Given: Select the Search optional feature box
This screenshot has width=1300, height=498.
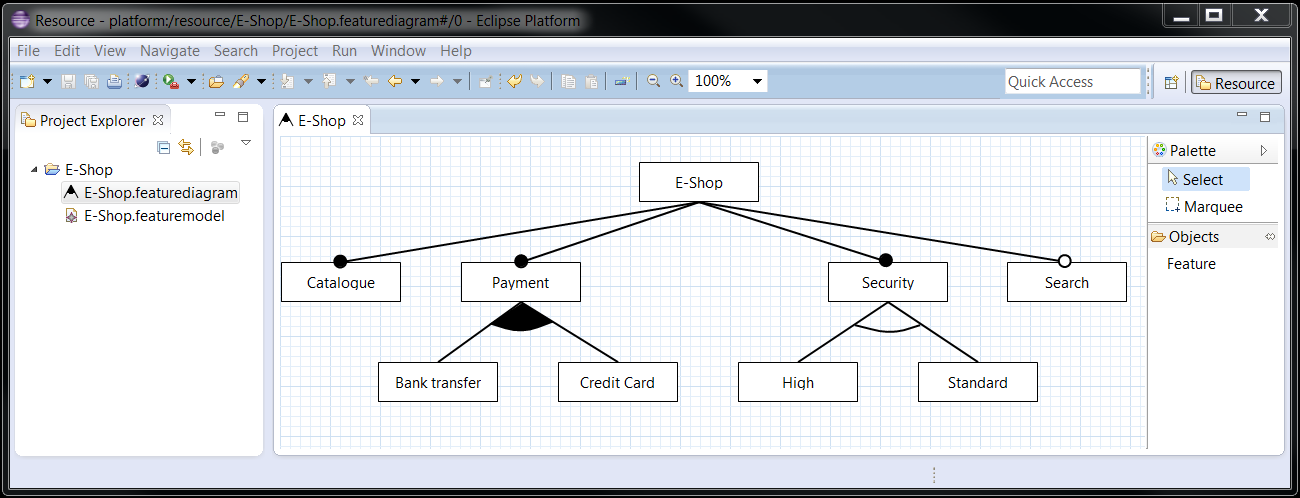Looking at the screenshot, I should [x=1067, y=282].
